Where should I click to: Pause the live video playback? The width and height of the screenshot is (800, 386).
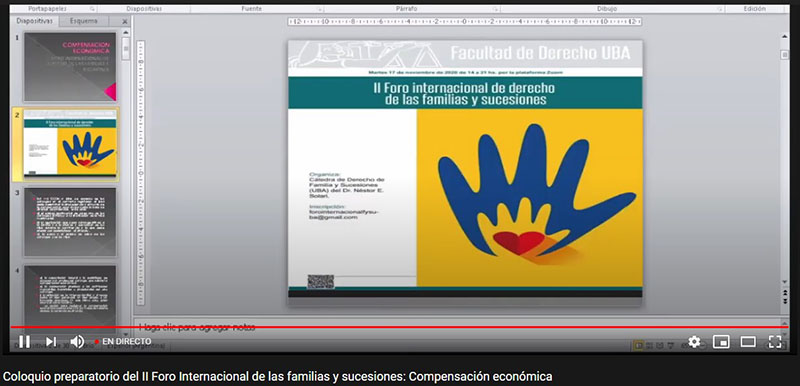pyautogui.click(x=24, y=342)
